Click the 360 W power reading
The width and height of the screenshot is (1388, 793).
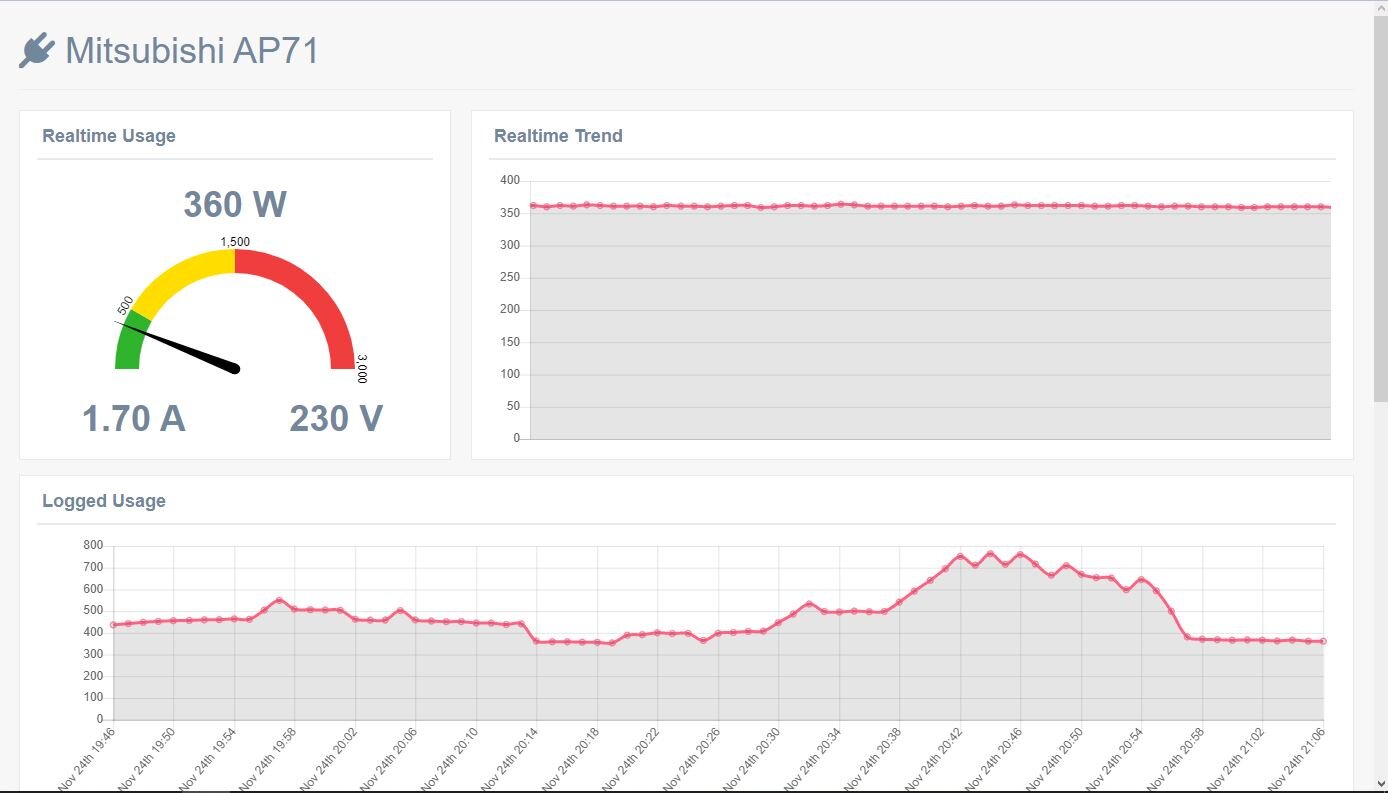coord(235,204)
